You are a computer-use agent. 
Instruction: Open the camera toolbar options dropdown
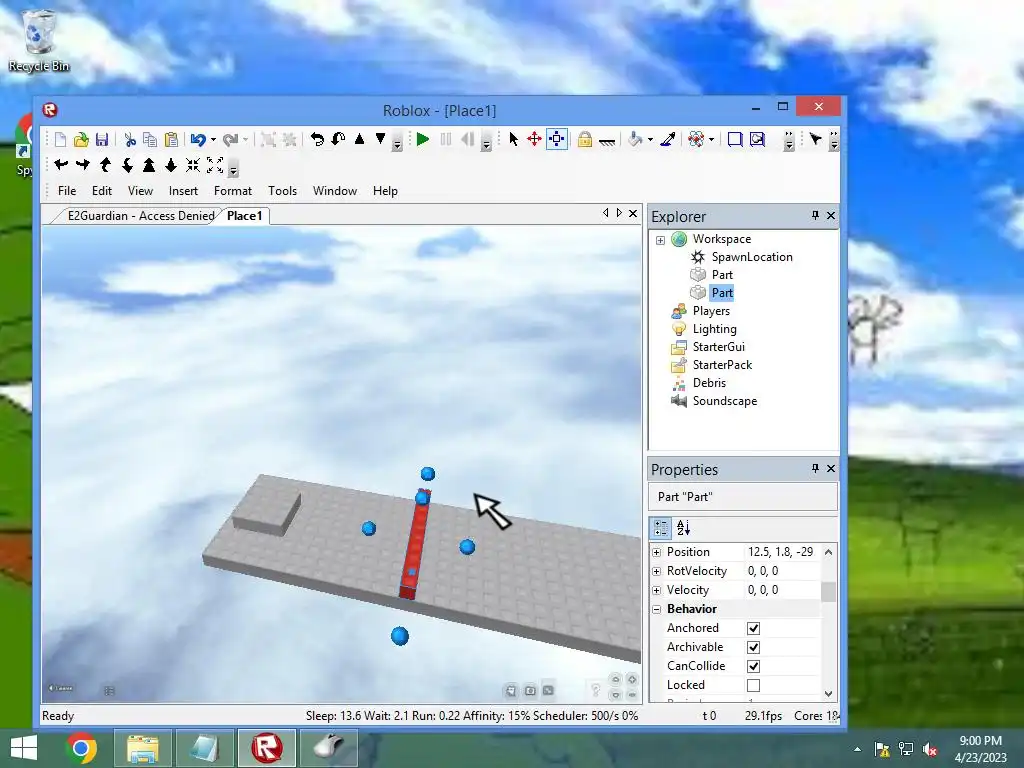[233, 169]
